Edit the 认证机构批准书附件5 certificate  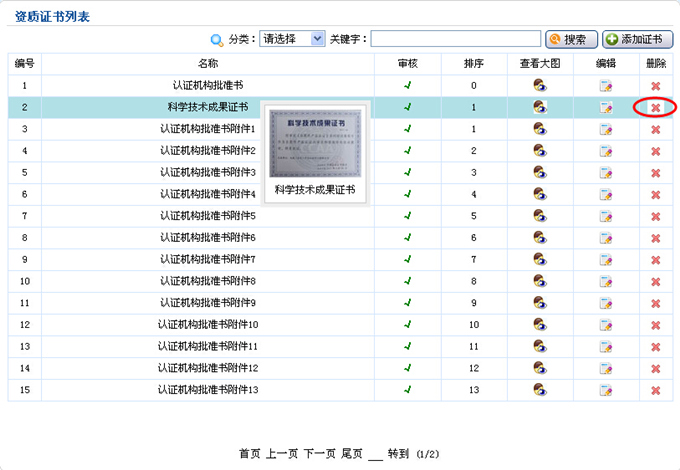coord(606,216)
